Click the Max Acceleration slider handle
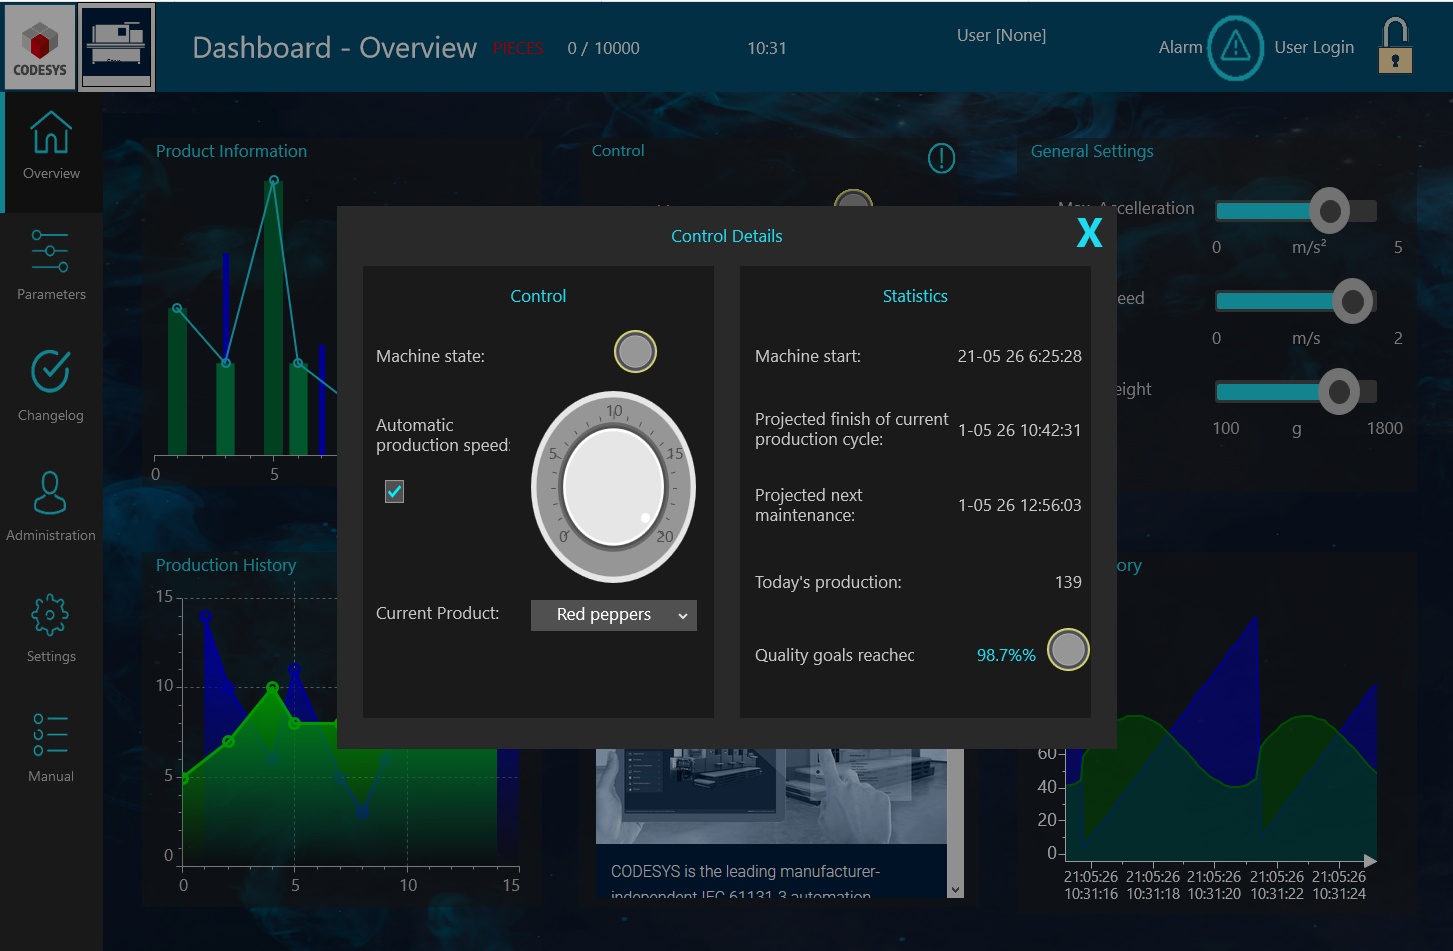 click(x=1330, y=211)
